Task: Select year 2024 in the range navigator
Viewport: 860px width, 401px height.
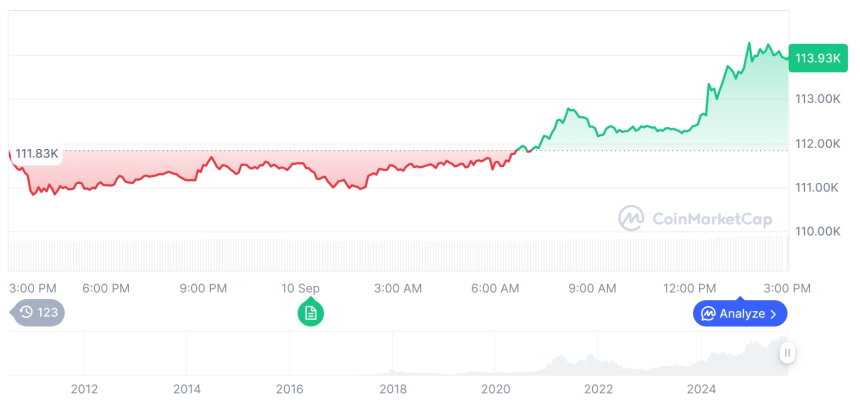Action: pyautogui.click(x=701, y=388)
